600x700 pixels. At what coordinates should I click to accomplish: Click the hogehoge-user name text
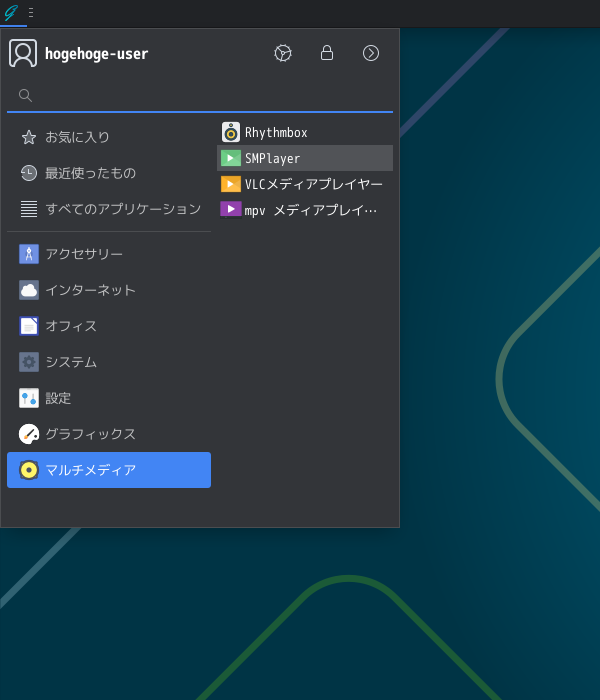(x=96, y=54)
